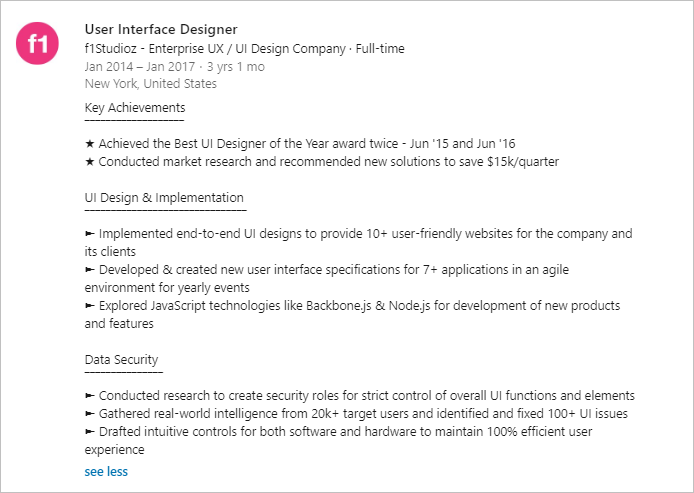This screenshot has width=694, height=493.
Task: Click the star before market research line
Action: point(90,162)
